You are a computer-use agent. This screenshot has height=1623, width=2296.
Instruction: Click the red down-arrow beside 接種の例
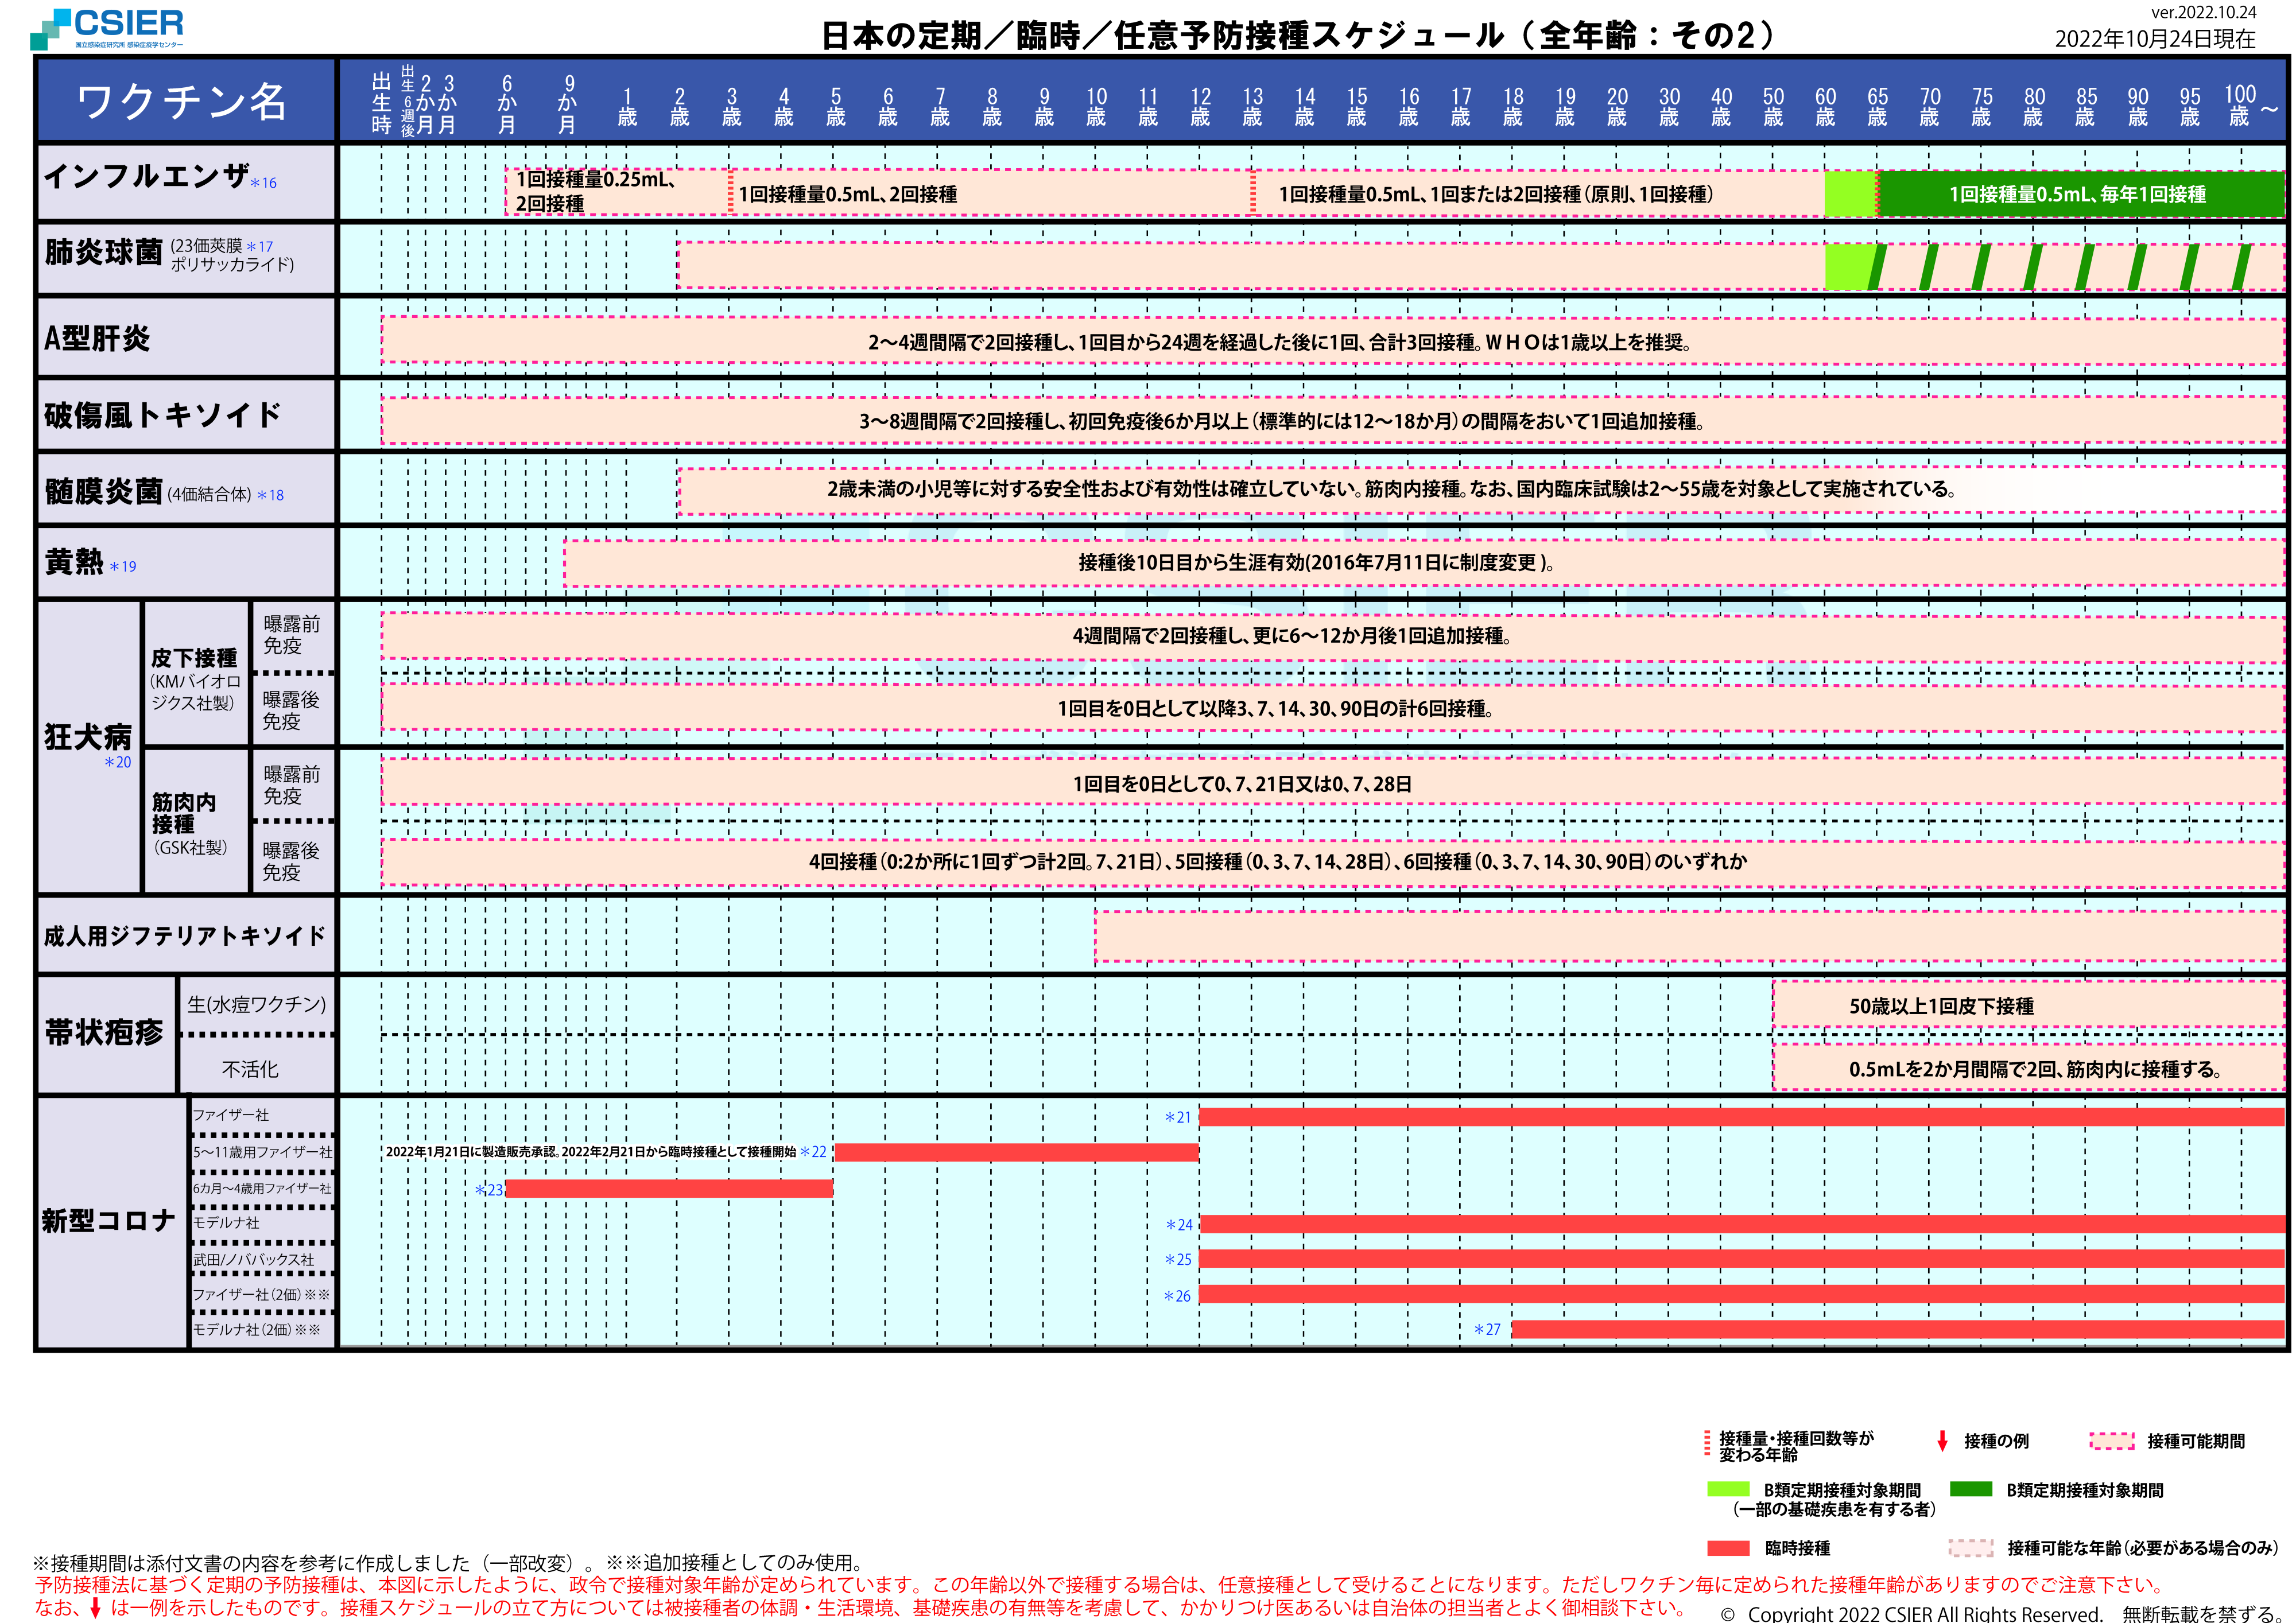click(x=1942, y=1441)
